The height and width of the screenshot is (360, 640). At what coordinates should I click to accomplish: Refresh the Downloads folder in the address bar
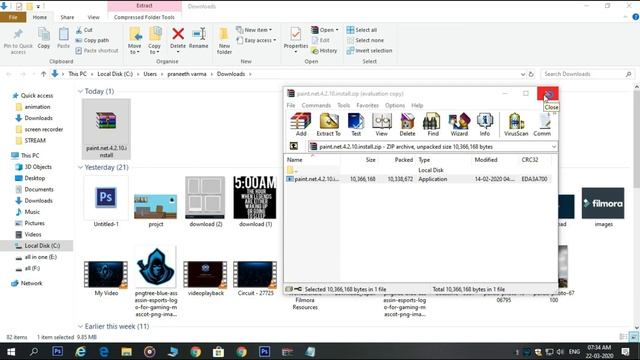531,74
